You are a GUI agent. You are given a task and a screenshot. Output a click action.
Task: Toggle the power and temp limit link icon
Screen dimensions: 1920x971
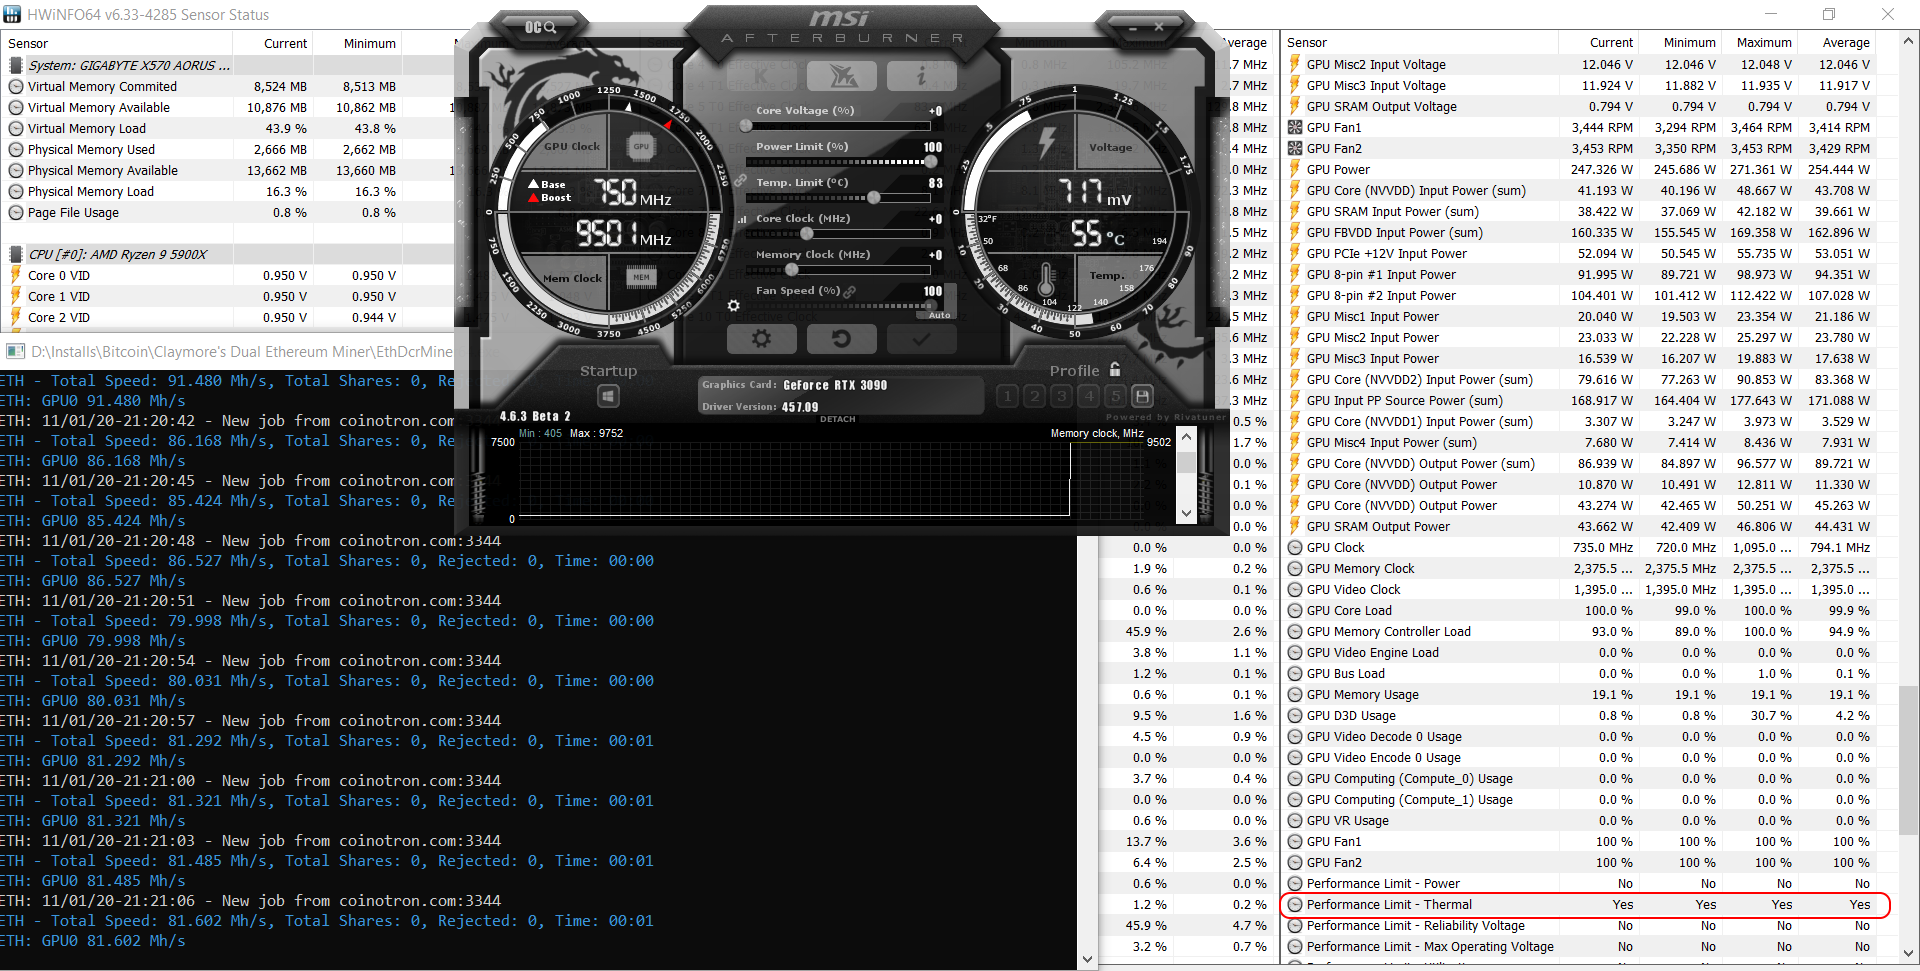coord(740,181)
